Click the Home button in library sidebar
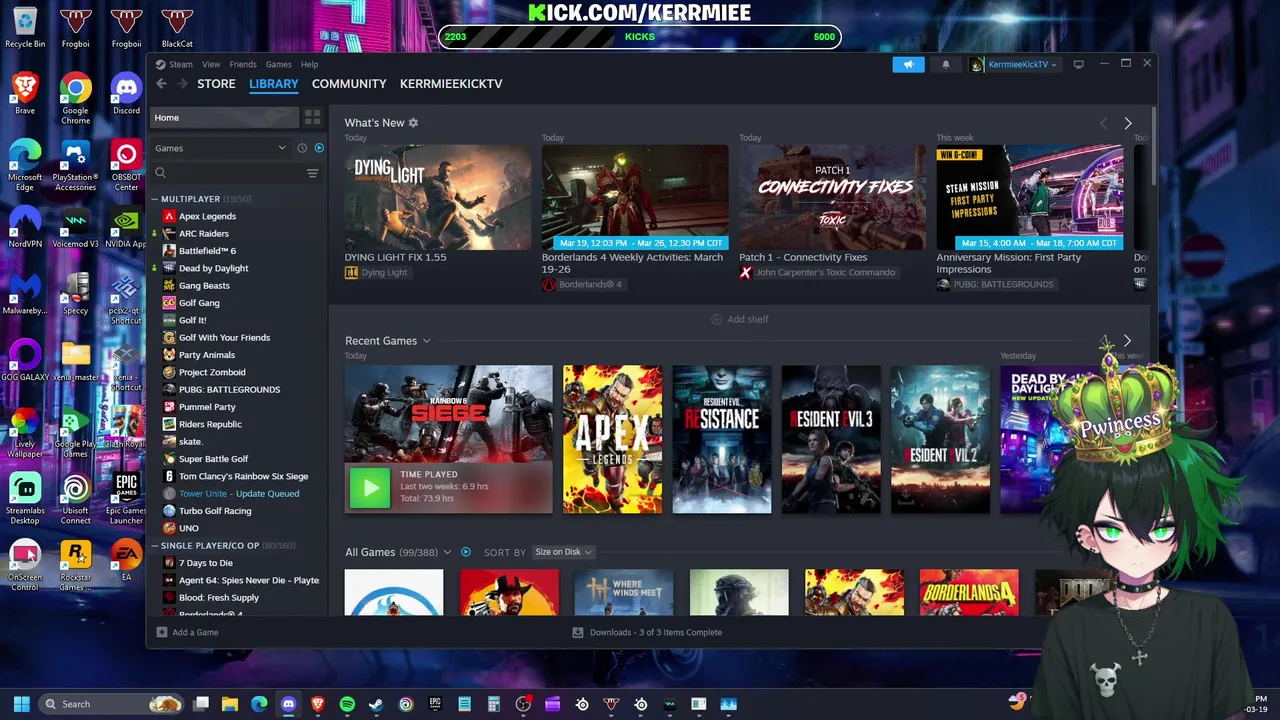The height and width of the screenshot is (720, 1280). pyautogui.click(x=225, y=118)
